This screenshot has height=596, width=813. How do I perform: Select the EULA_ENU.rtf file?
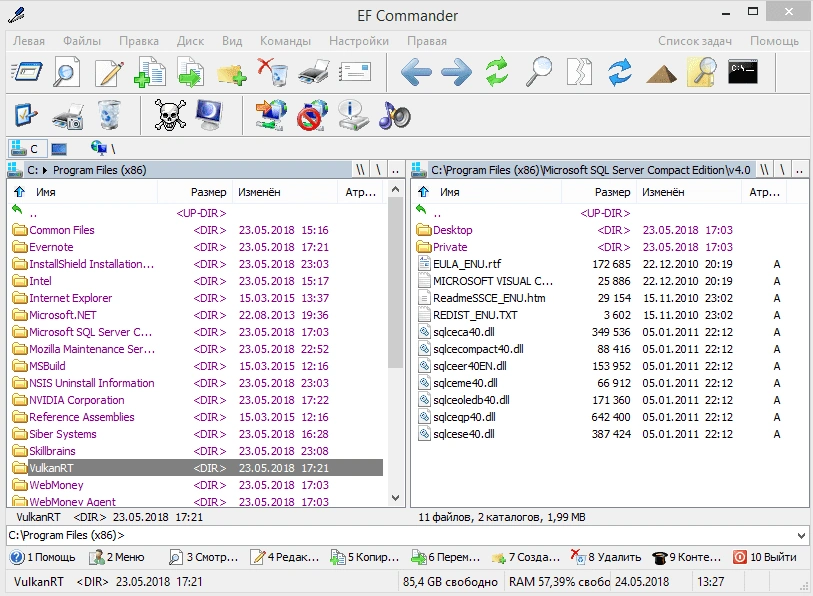pyautogui.click(x=601, y=264)
